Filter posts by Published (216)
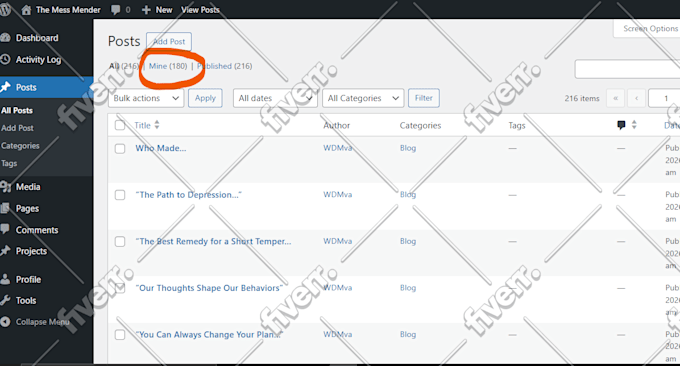 (x=225, y=66)
